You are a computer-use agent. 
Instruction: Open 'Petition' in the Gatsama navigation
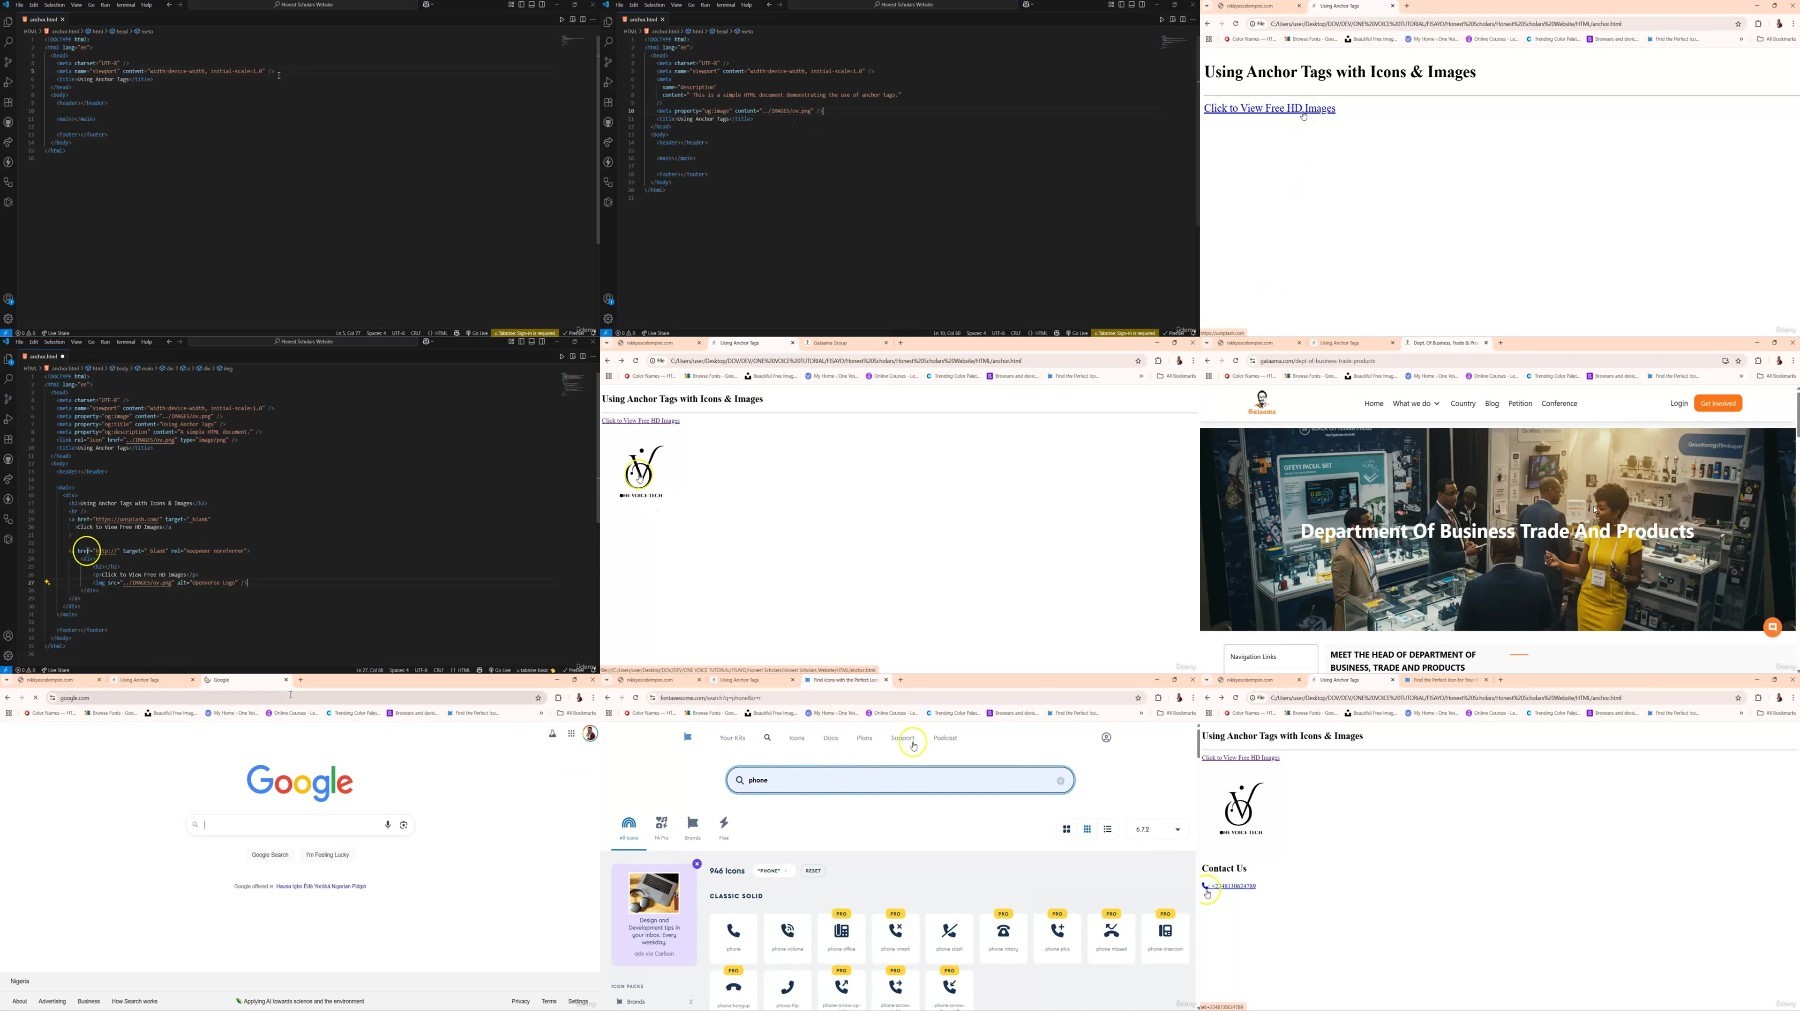(1520, 404)
